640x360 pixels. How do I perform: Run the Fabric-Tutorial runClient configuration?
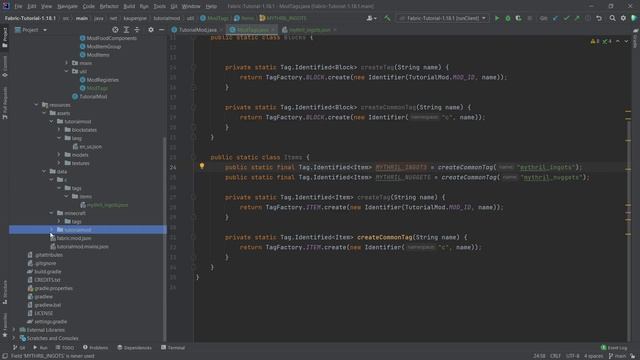(x=497, y=18)
